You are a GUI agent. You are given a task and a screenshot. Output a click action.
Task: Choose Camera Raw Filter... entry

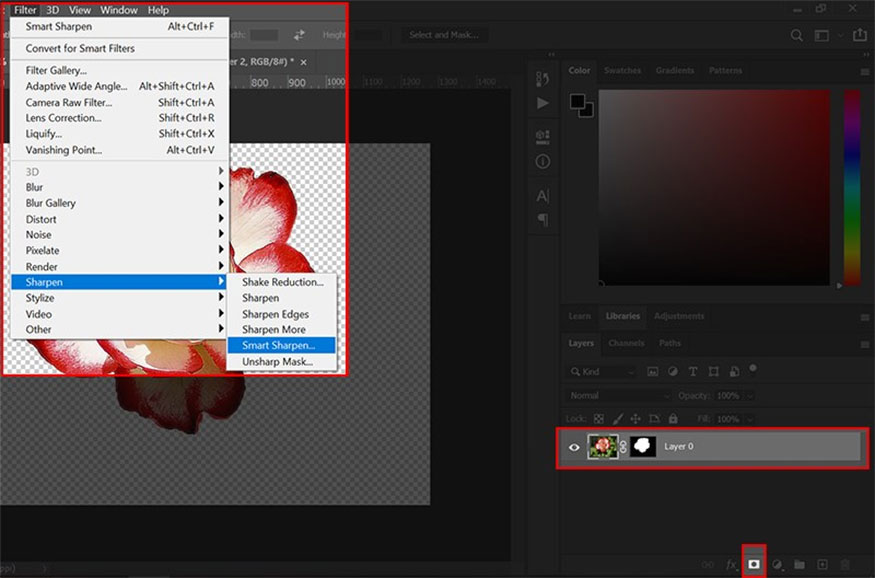[119, 102]
